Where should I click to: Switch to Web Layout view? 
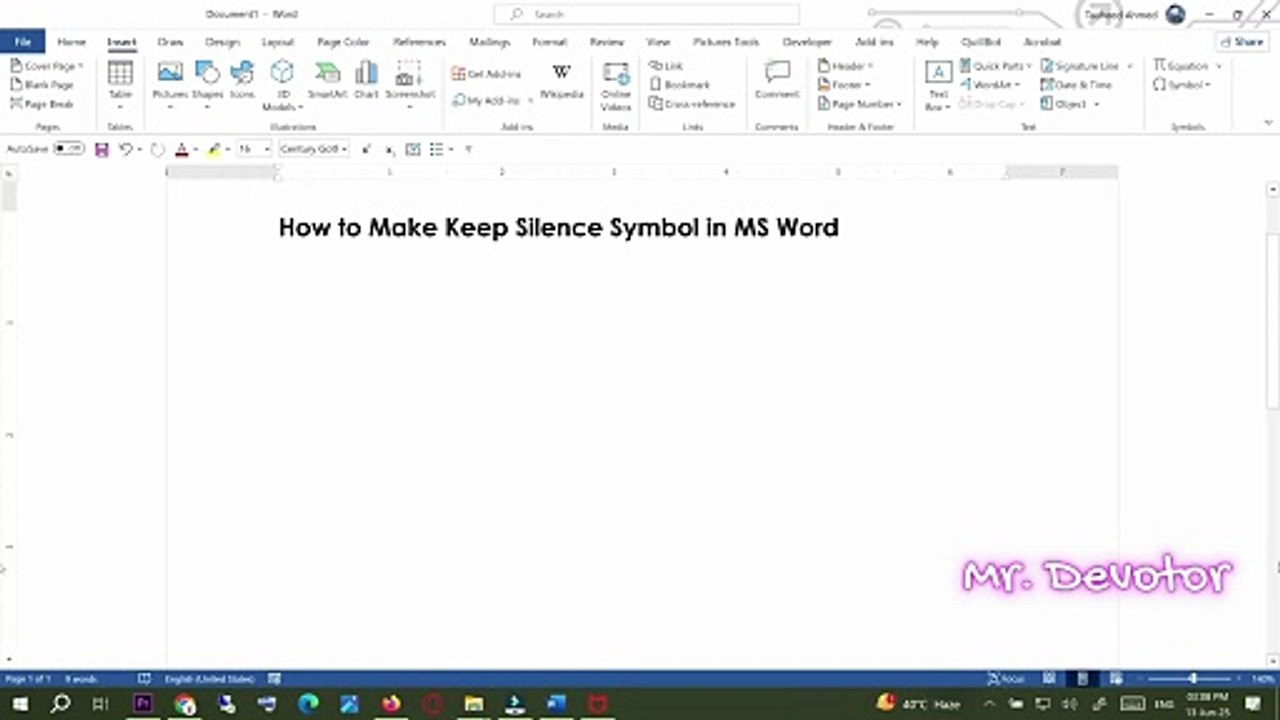[x=1116, y=679]
